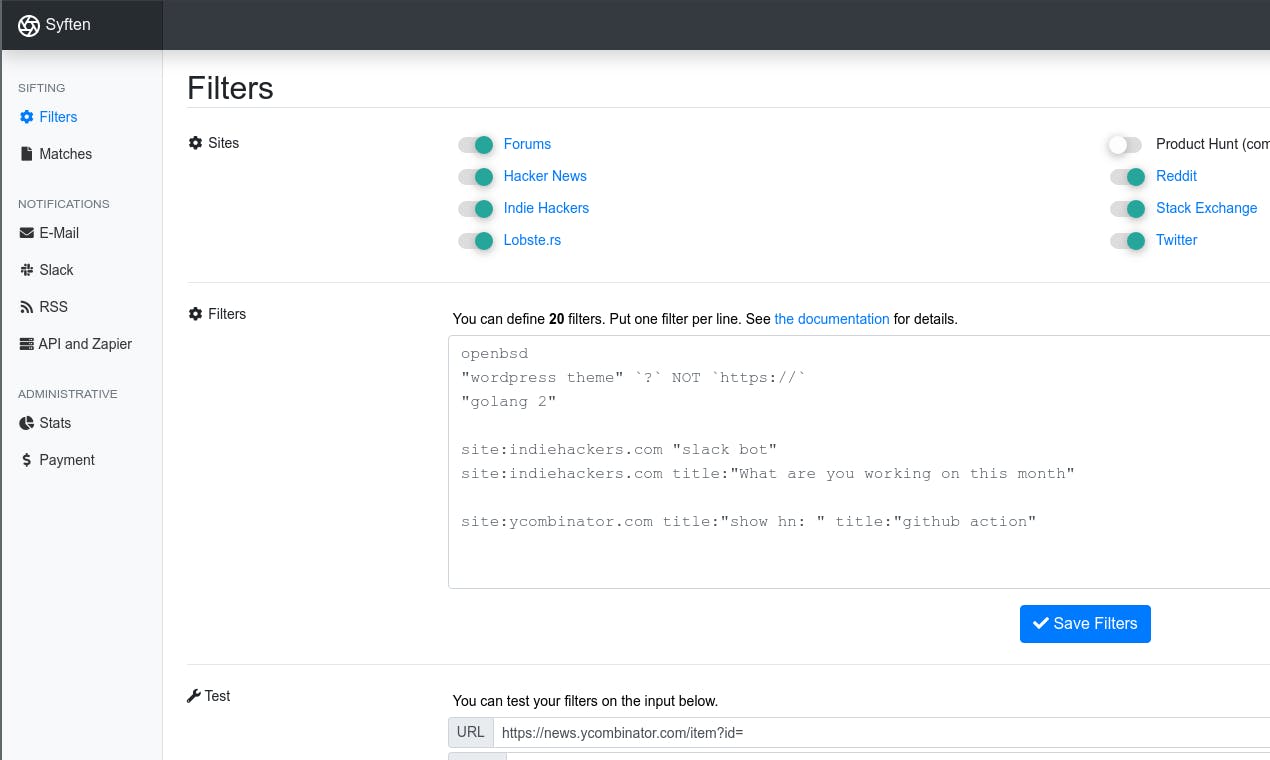
Task: Click the RSS feed icon in sidebar
Action: point(27,307)
